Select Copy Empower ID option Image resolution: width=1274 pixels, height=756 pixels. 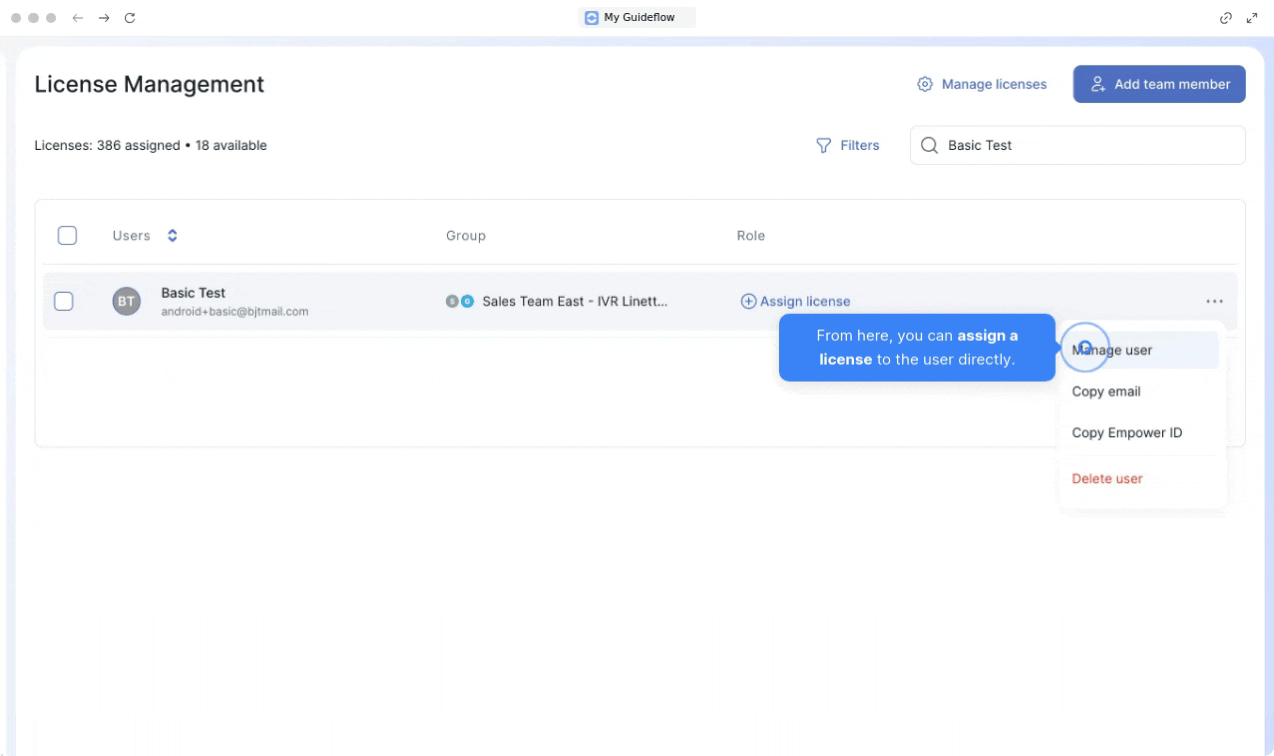pos(1127,433)
